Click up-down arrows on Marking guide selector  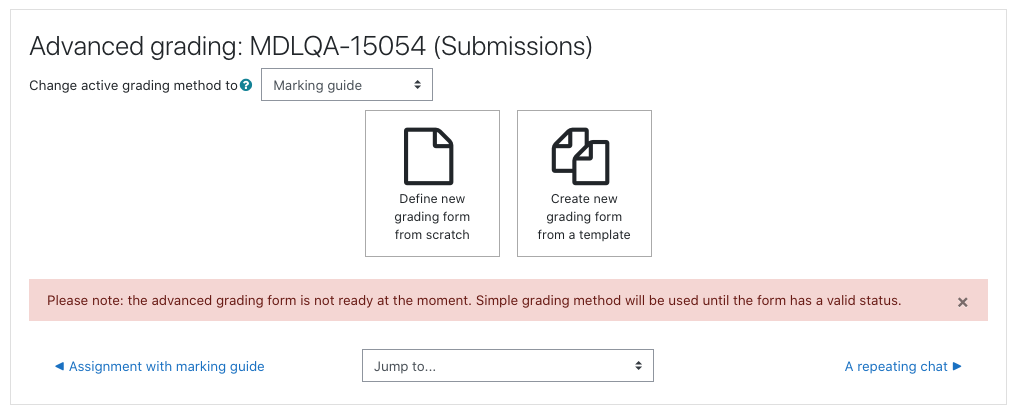point(418,85)
